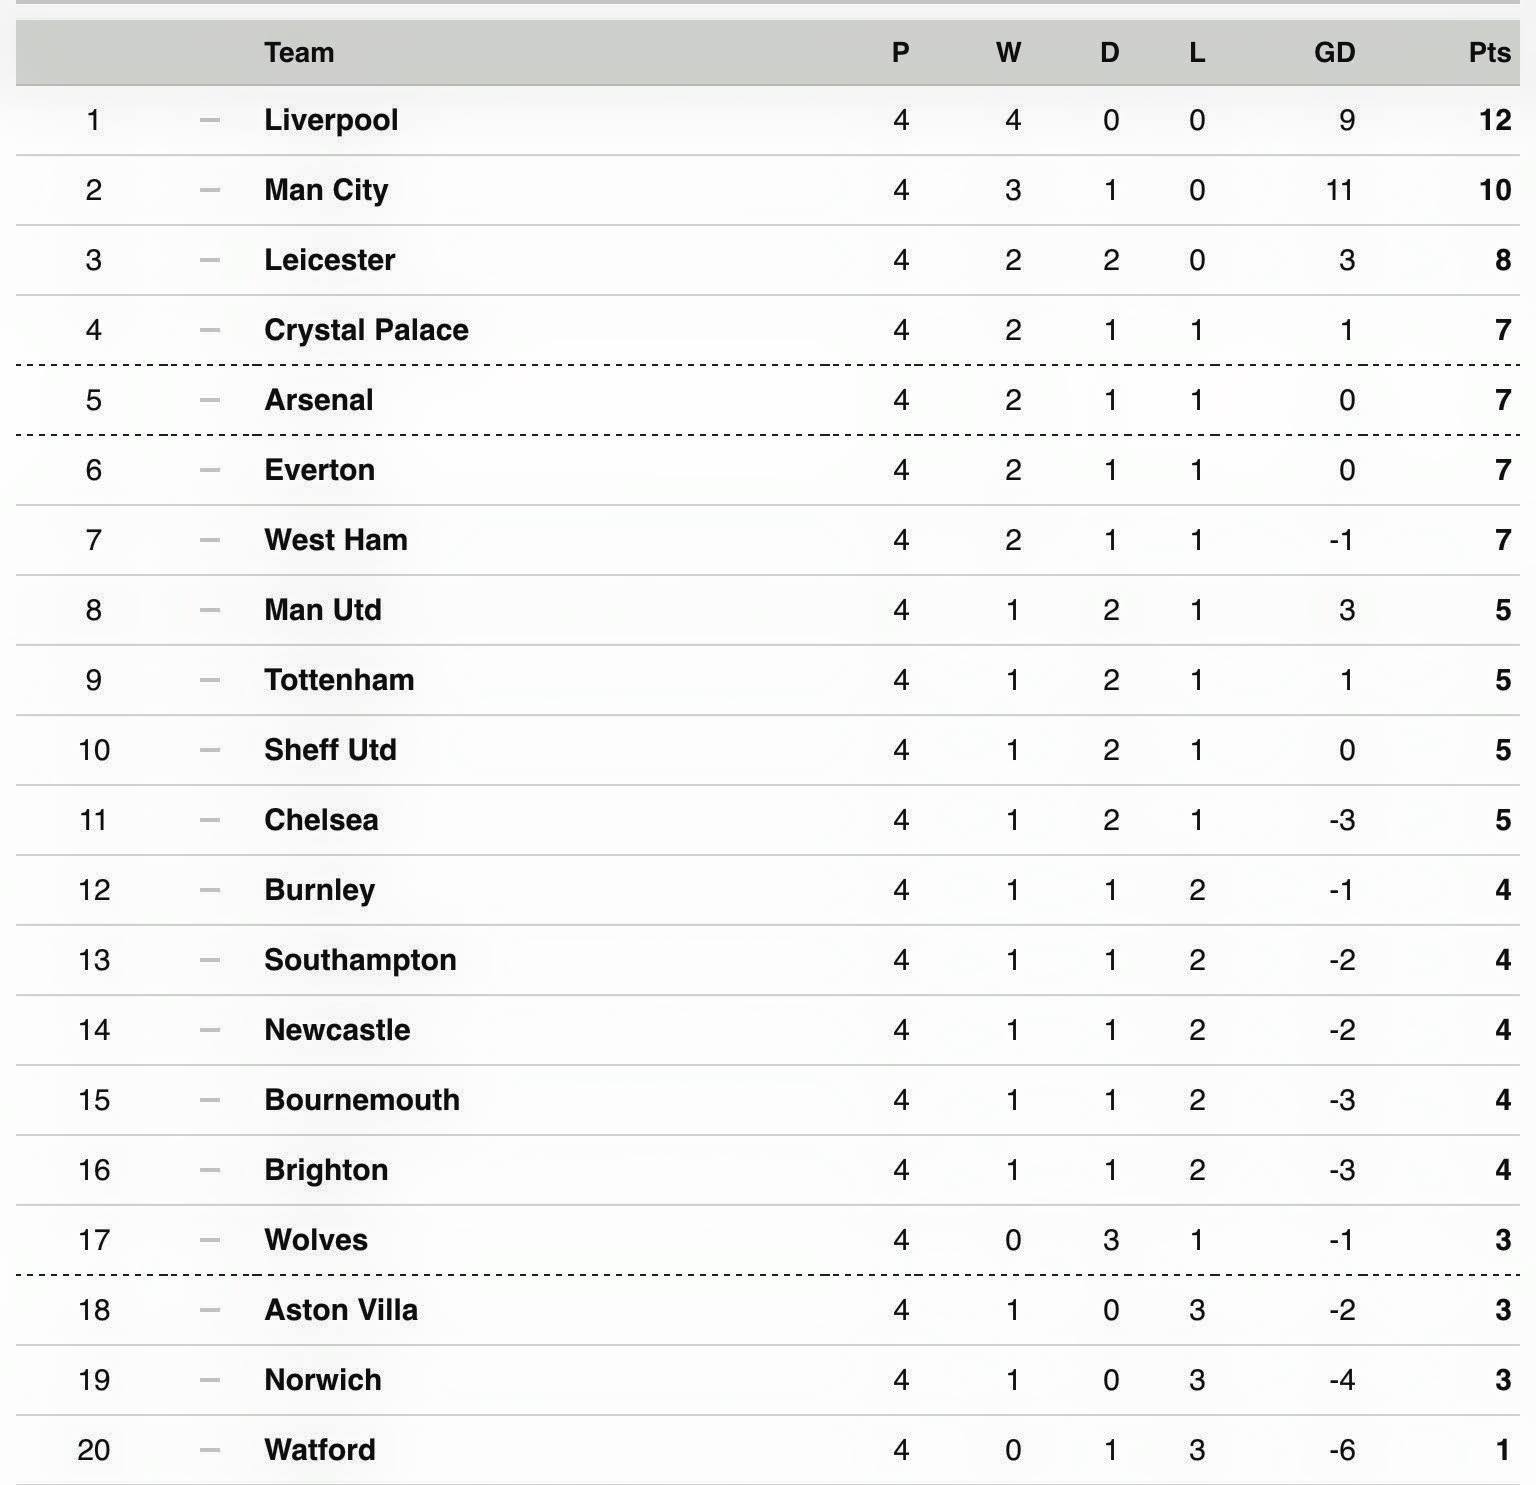Image resolution: width=1536 pixels, height=1485 pixels.
Task: Select Man City in the table
Action: (326, 190)
